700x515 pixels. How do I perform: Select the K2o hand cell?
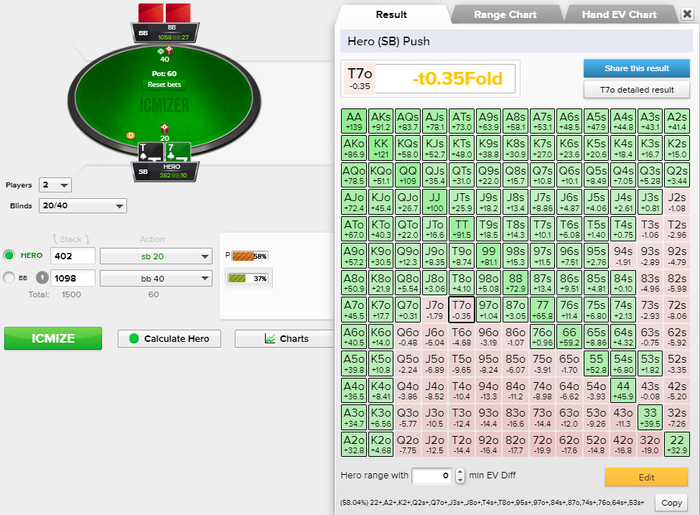click(381, 444)
